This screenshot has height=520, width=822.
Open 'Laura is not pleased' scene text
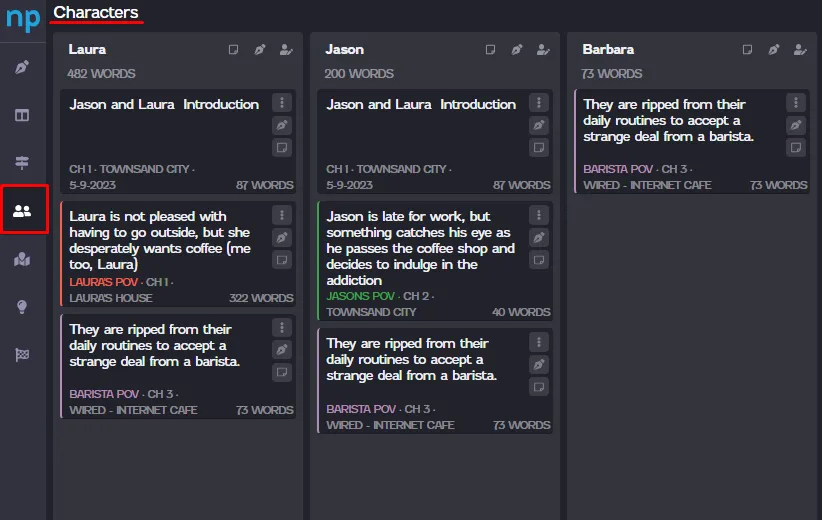click(160, 240)
